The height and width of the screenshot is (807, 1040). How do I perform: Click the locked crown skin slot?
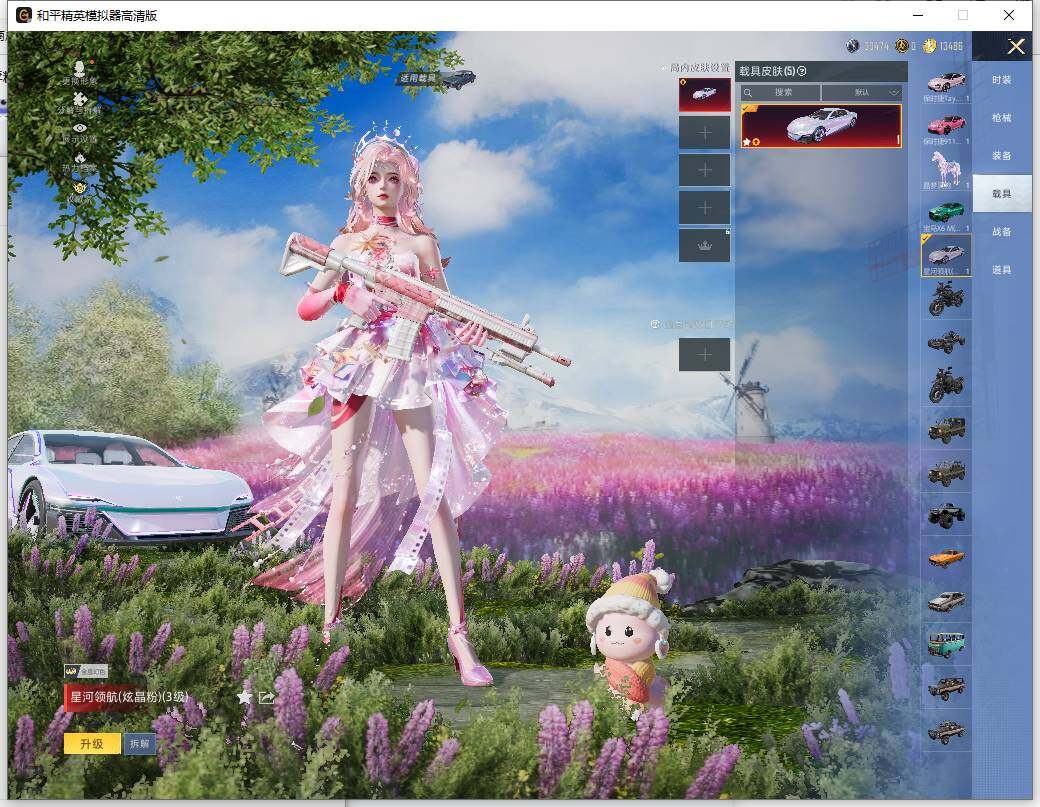pos(704,245)
